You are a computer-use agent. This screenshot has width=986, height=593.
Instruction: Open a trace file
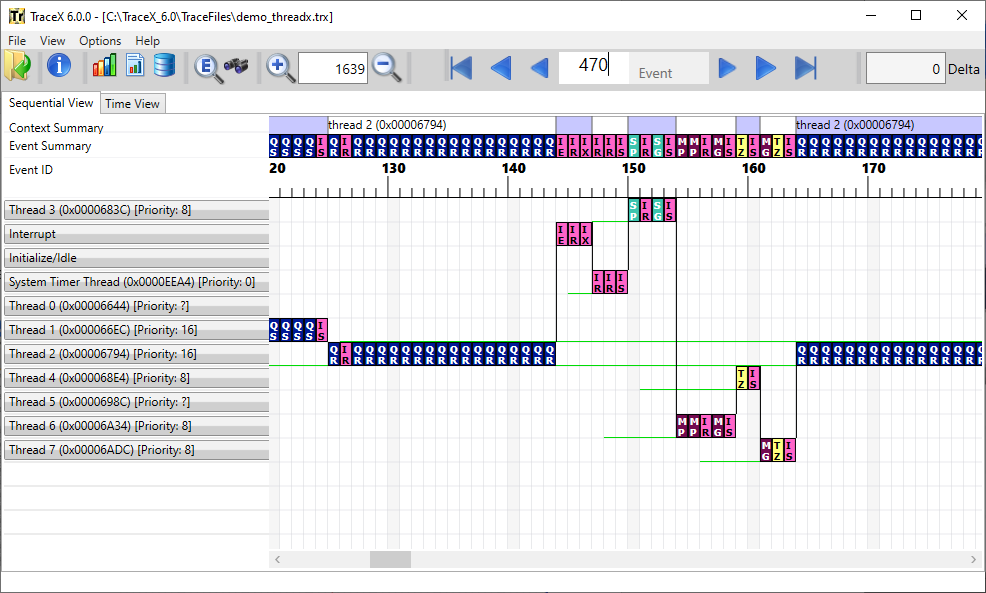(17, 67)
